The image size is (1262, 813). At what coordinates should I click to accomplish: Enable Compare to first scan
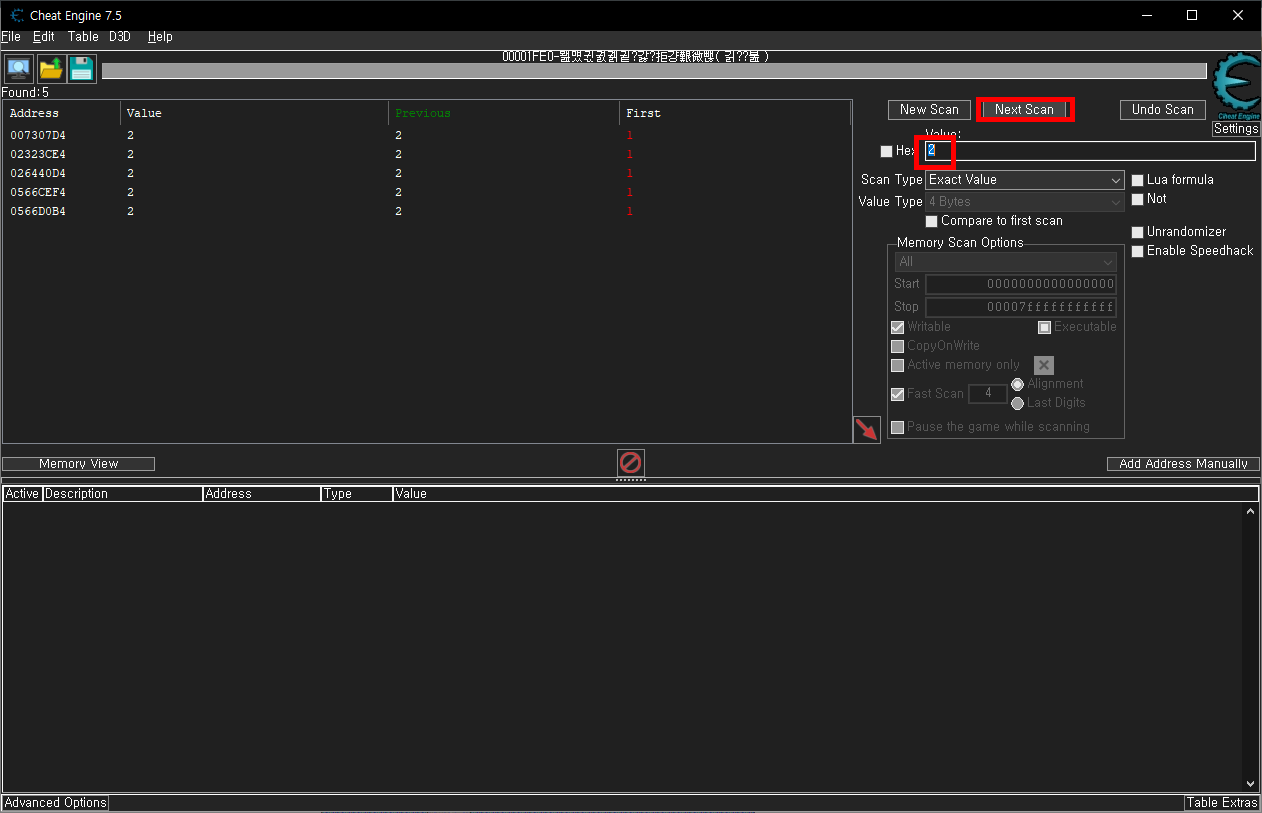932,221
